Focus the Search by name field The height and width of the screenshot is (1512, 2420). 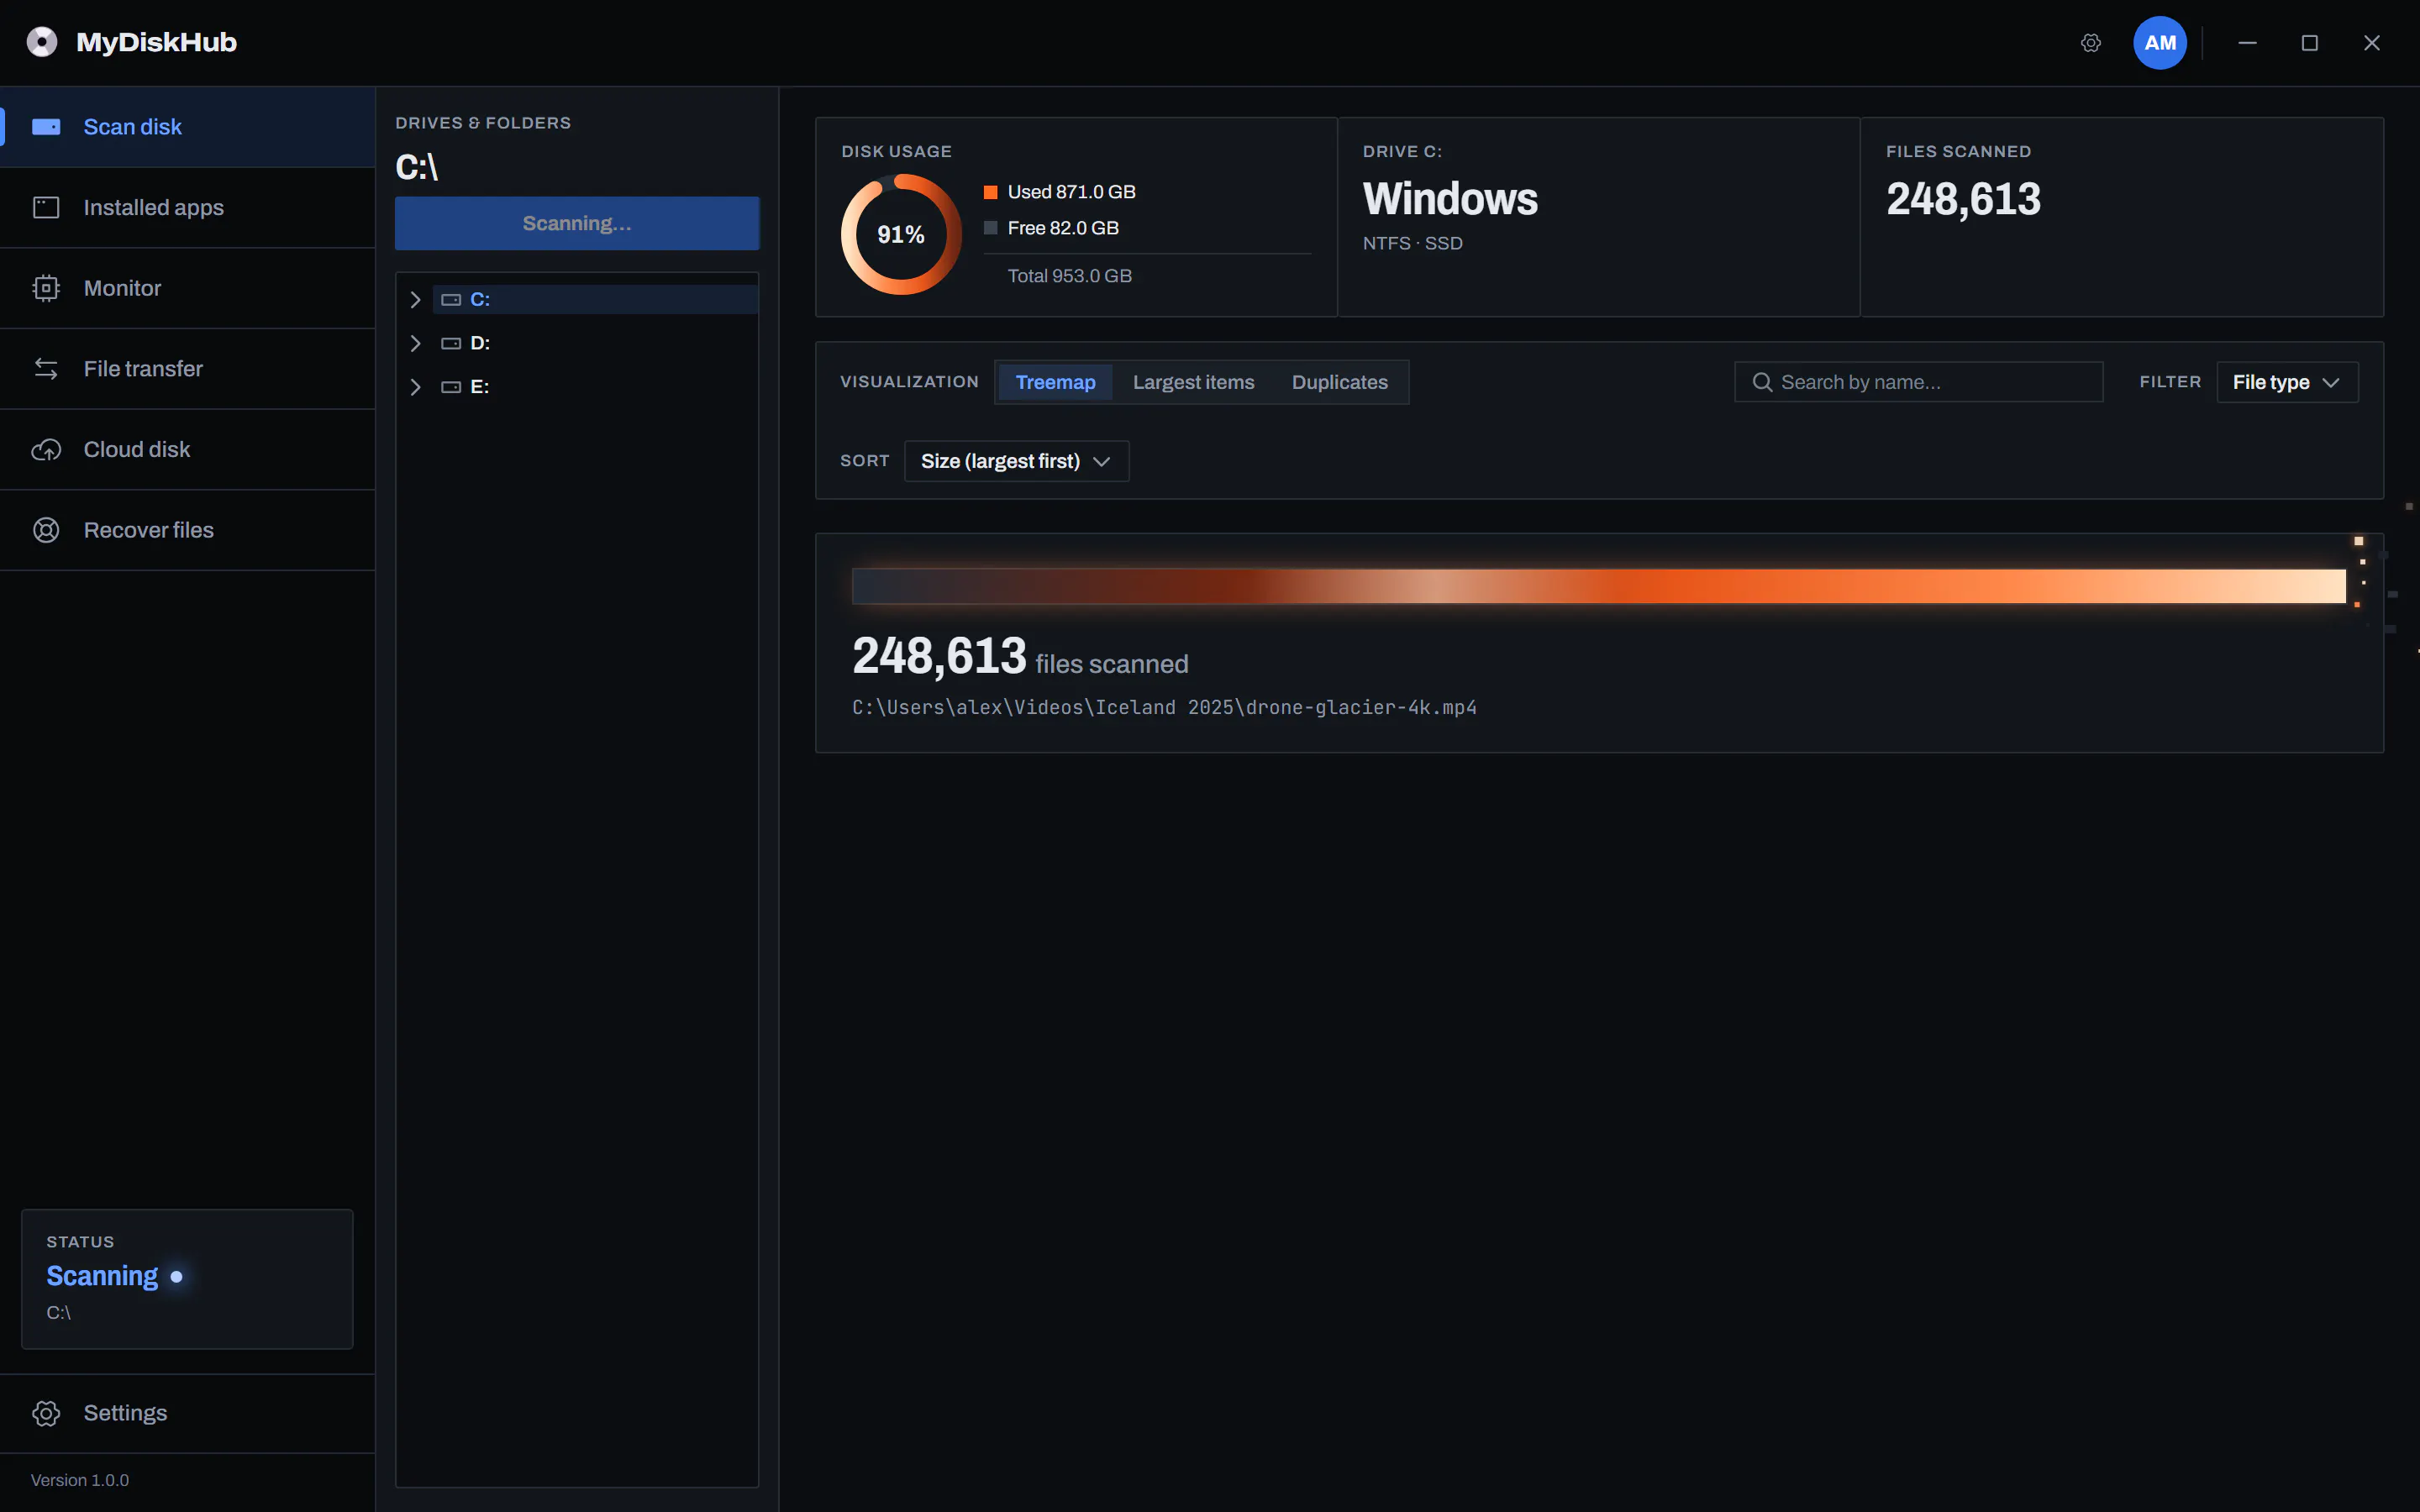click(x=1918, y=382)
